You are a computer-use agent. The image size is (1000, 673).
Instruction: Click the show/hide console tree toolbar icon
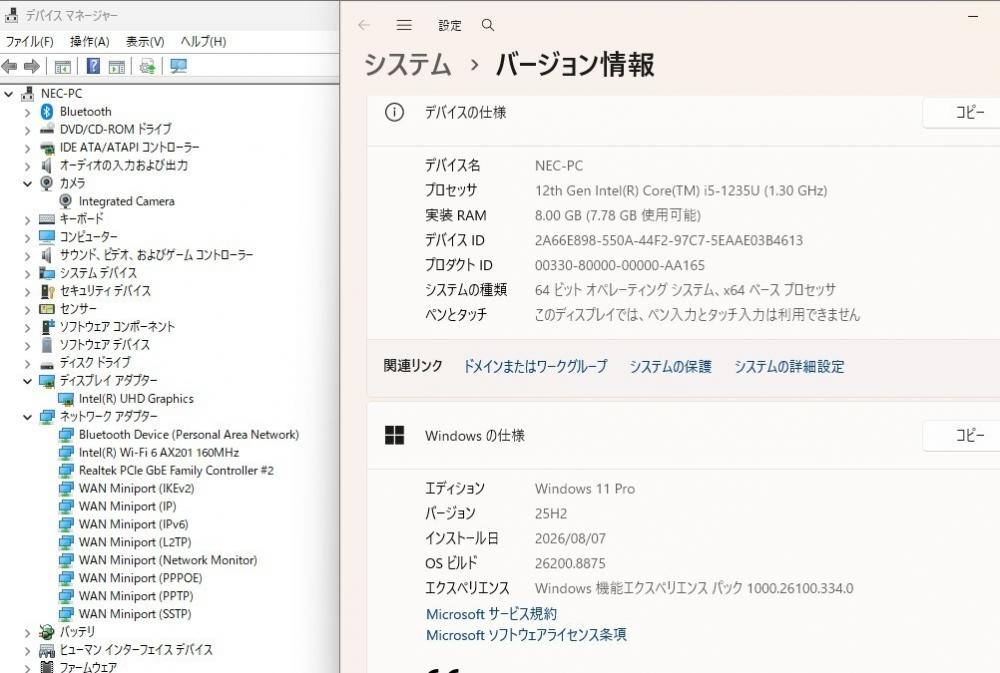click(62, 66)
